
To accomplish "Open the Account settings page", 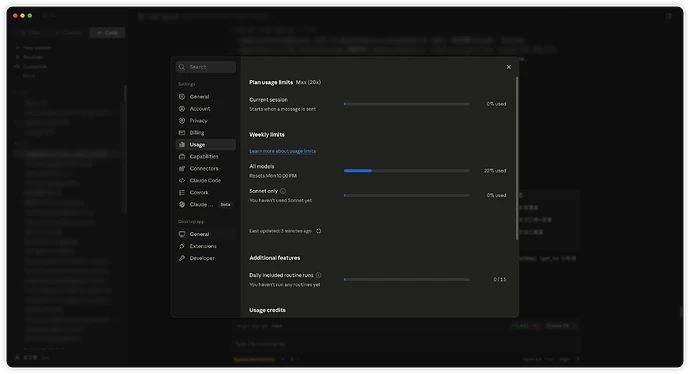I will [x=206, y=109].
